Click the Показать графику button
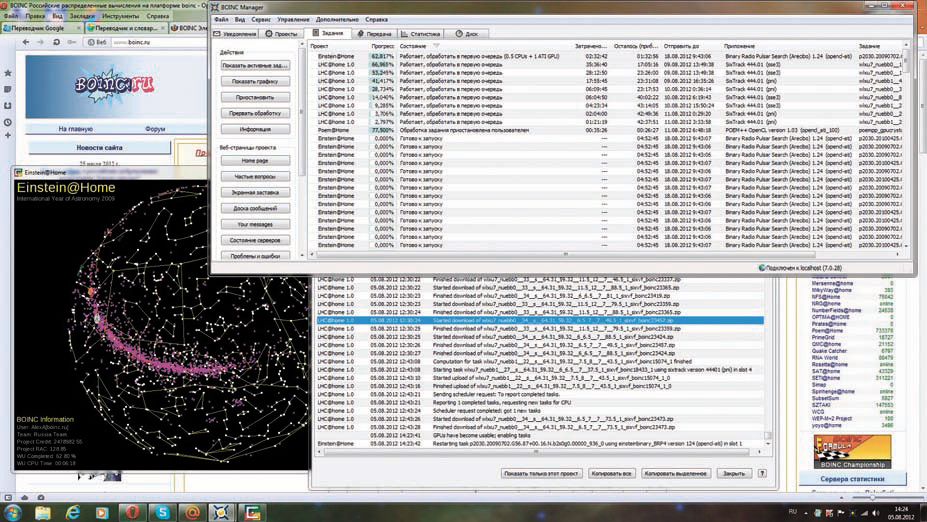 pos(253,81)
